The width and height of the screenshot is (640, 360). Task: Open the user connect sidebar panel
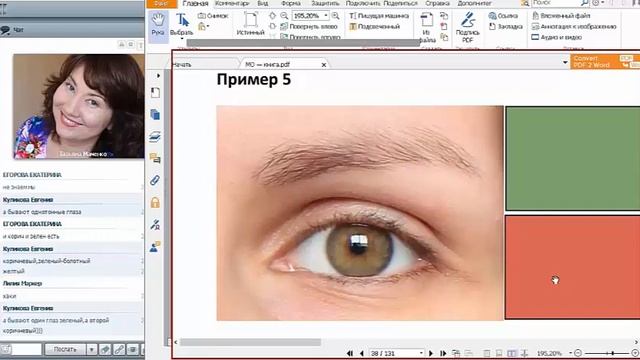(155, 247)
